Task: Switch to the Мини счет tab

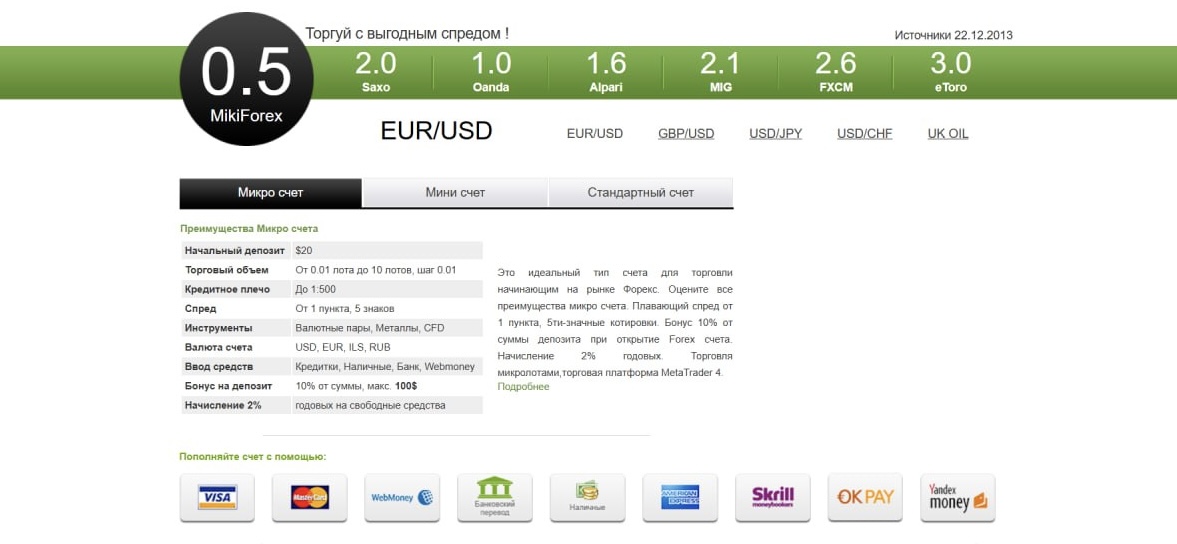Action: coord(455,193)
